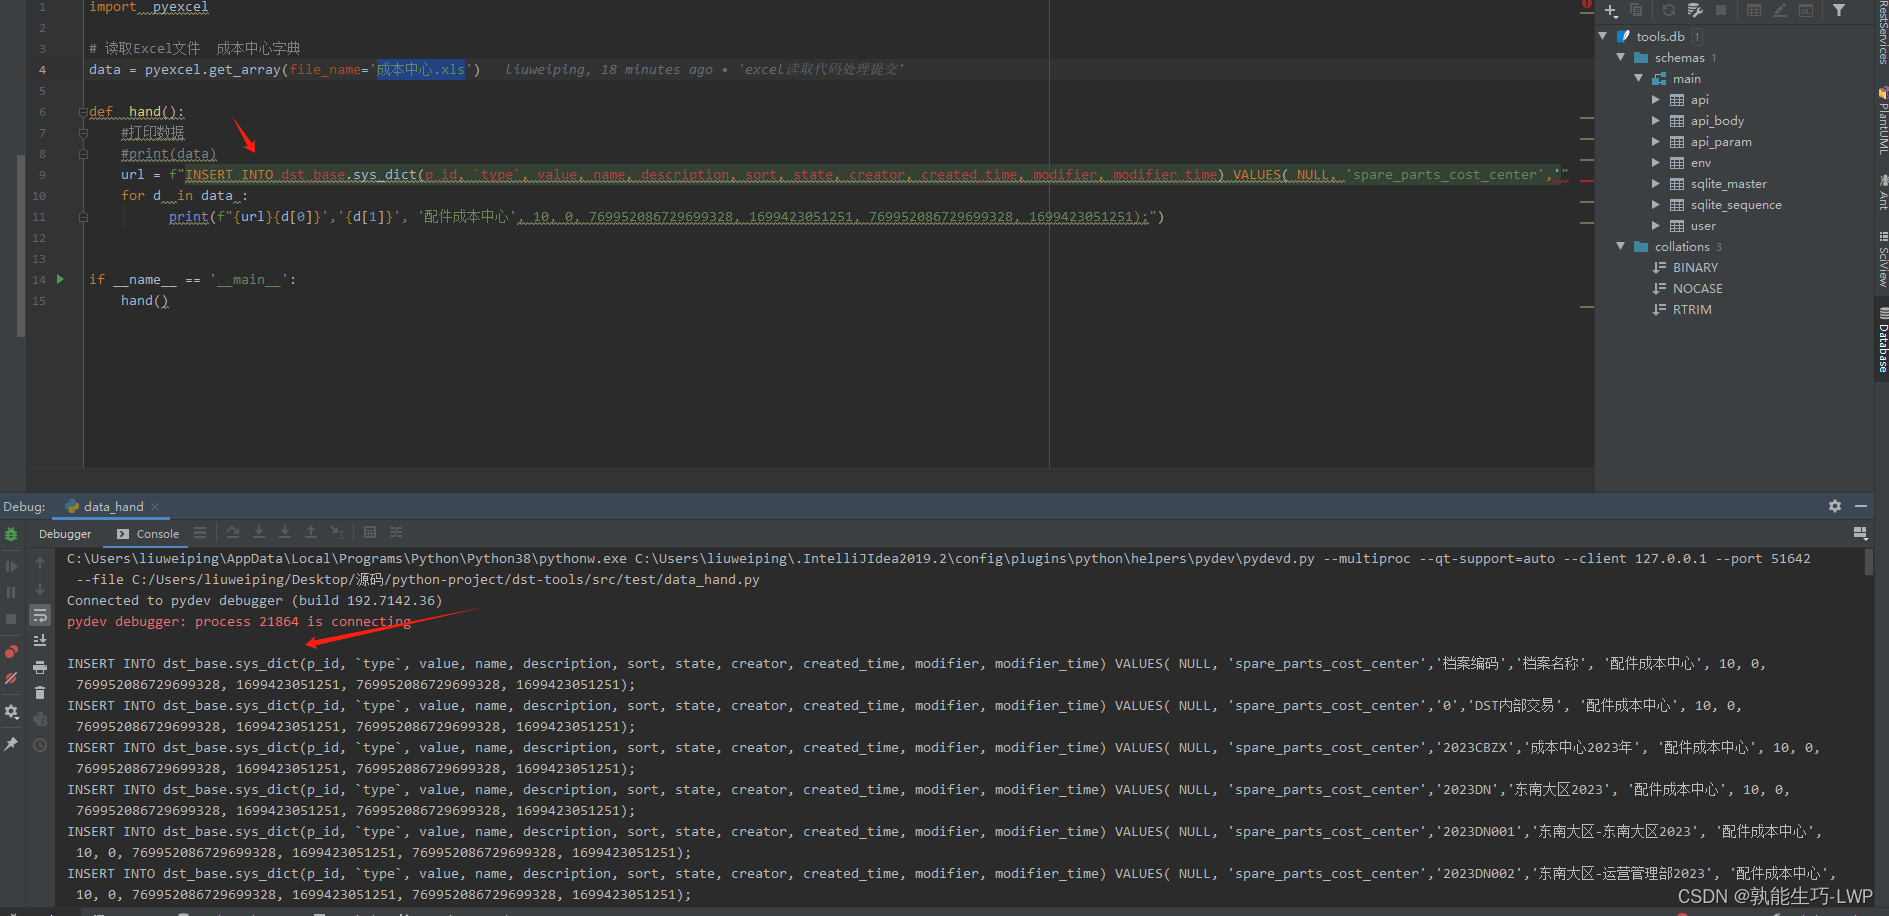Click the fold marker beside def hand()

click(x=83, y=112)
